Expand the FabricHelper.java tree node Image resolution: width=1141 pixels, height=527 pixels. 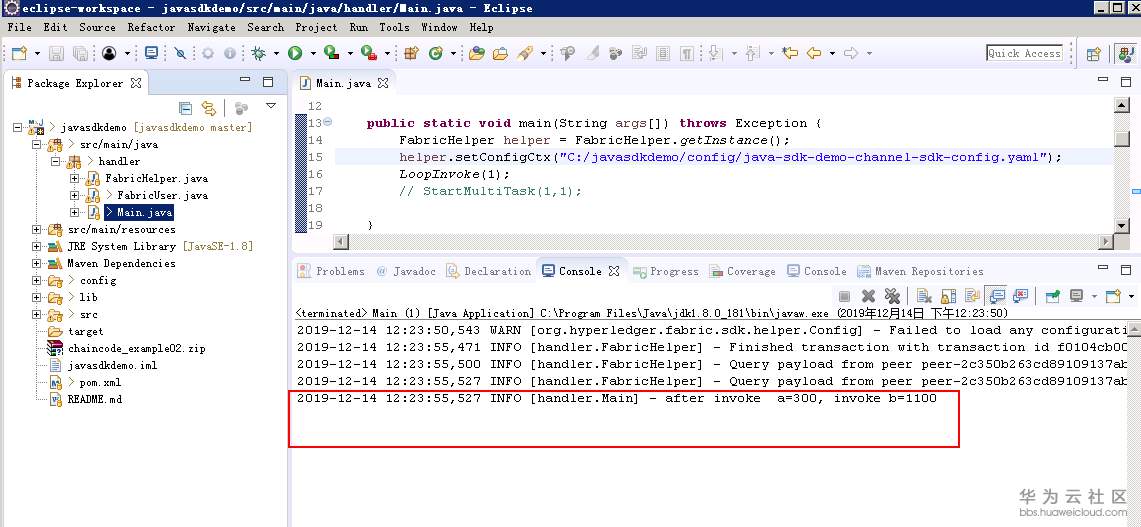pos(74,178)
